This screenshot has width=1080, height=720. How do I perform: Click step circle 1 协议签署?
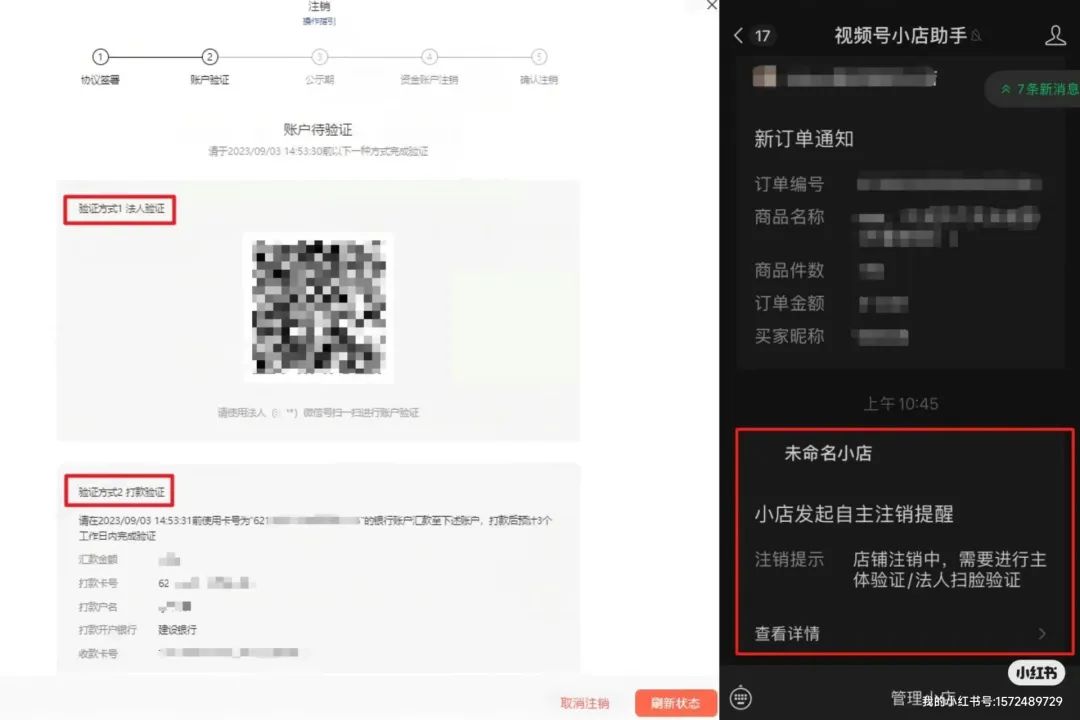pyautogui.click(x=100, y=57)
